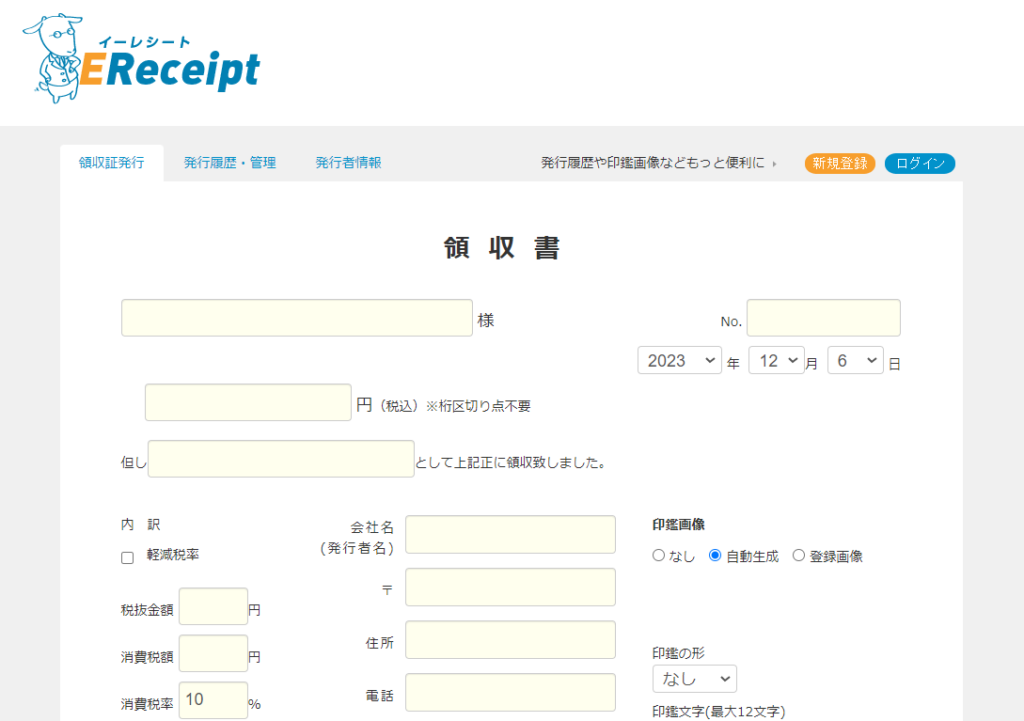1024x721 pixels.
Task: Click the 但し description input field
Action: tap(281, 459)
